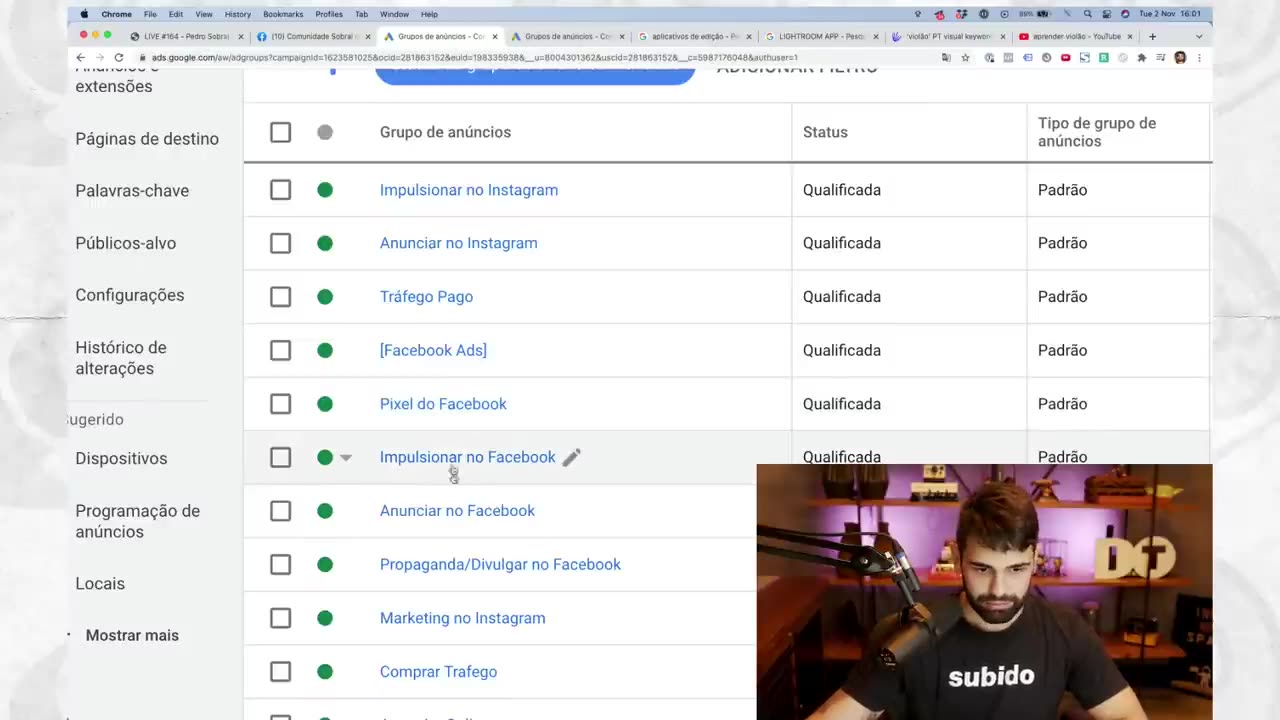The width and height of the screenshot is (1280, 720).
Task: Open Impulsionar no Instagram ad group
Action: (469, 190)
